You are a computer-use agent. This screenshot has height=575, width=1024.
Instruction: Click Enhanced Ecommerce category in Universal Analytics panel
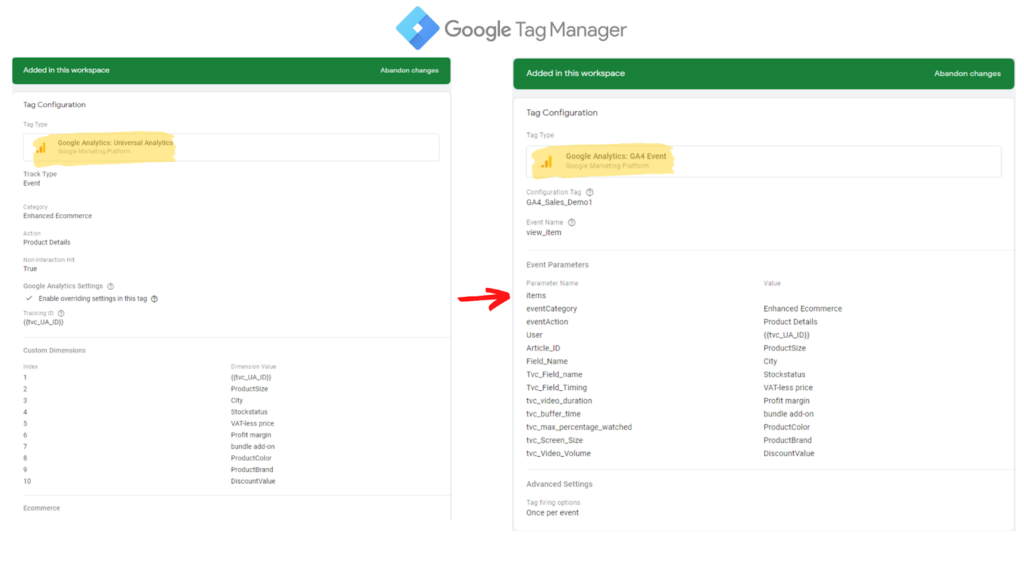click(57, 216)
